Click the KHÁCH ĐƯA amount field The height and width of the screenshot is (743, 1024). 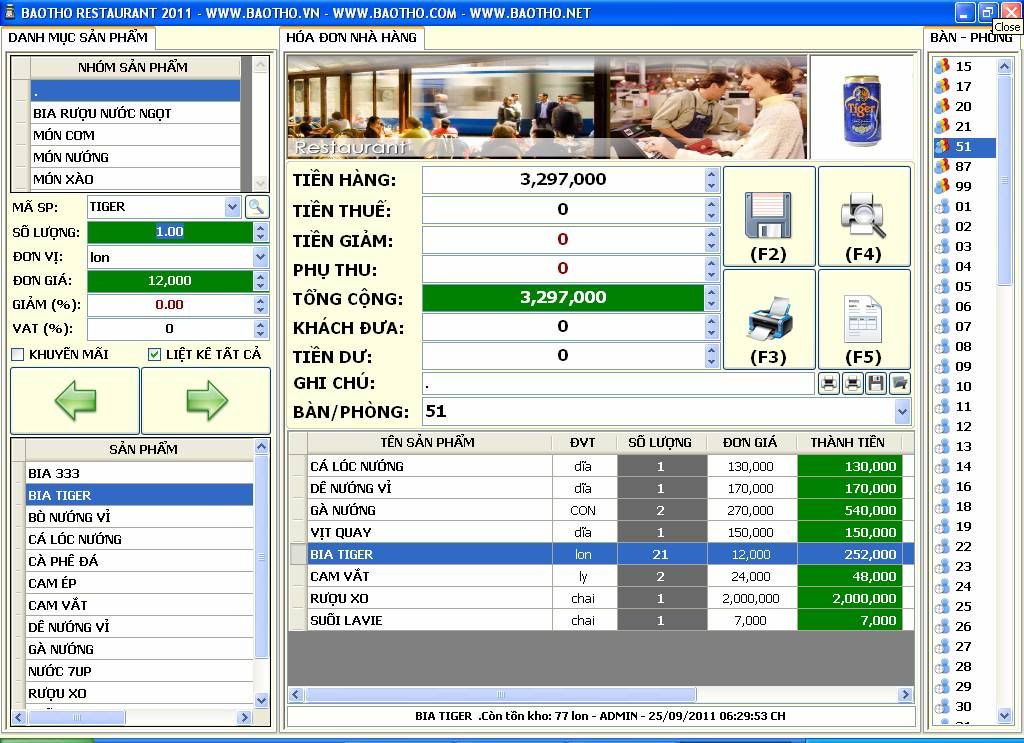[x=562, y=327]
